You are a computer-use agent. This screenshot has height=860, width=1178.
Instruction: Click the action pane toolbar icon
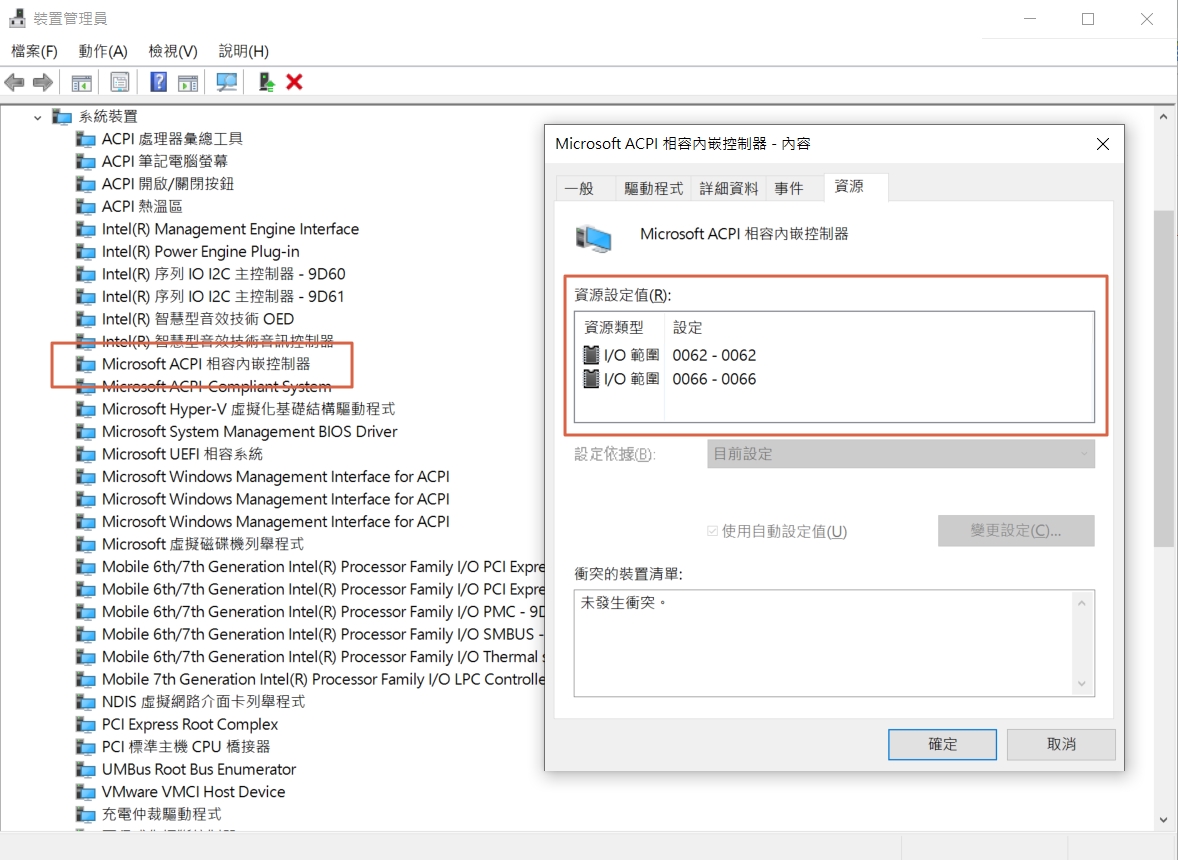click(x=189, y=81)
